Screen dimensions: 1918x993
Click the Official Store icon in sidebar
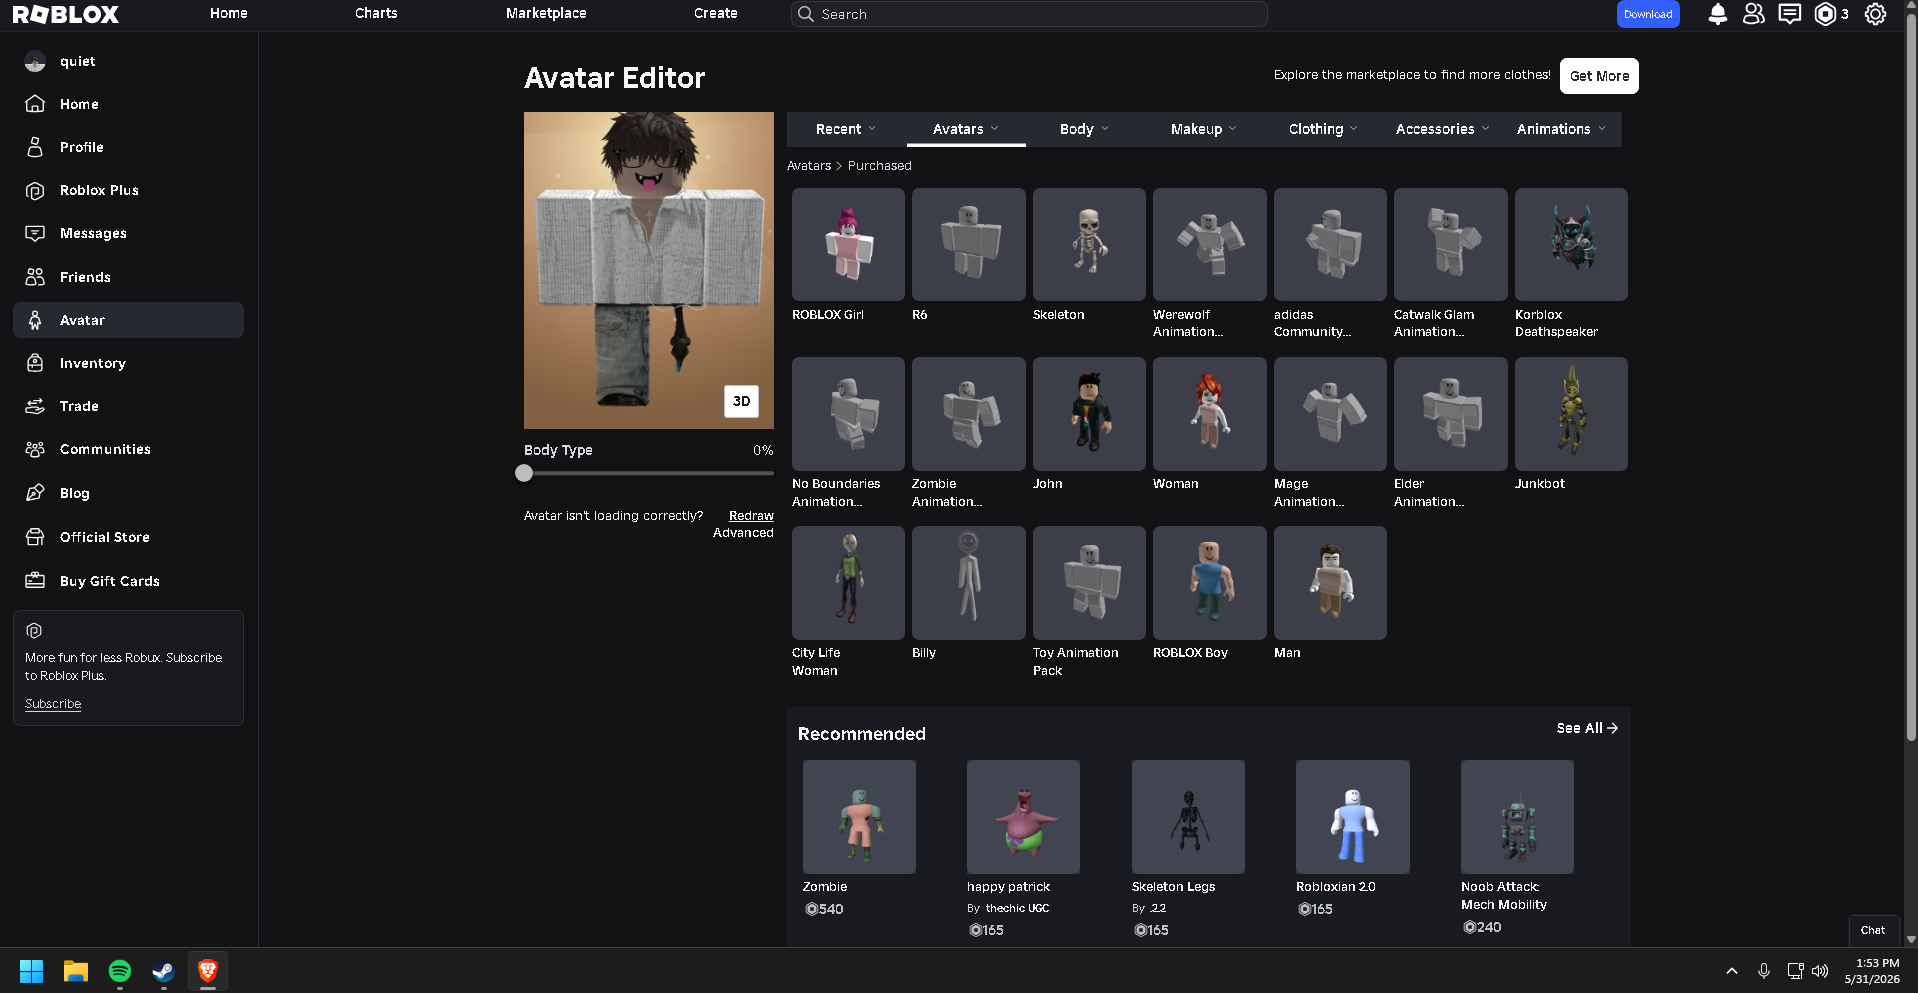[35, 537]
